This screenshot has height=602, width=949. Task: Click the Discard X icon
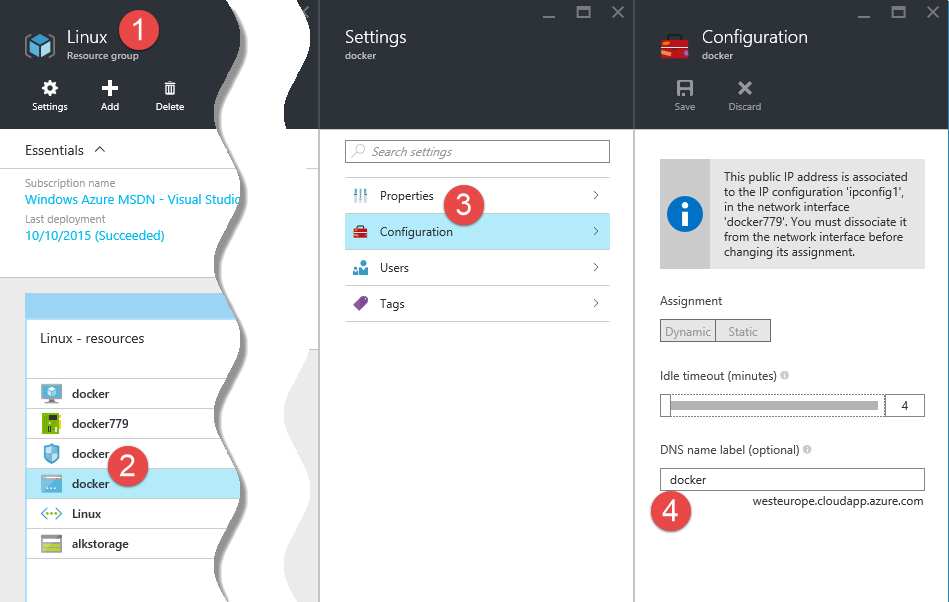click(x=744, y=89)
